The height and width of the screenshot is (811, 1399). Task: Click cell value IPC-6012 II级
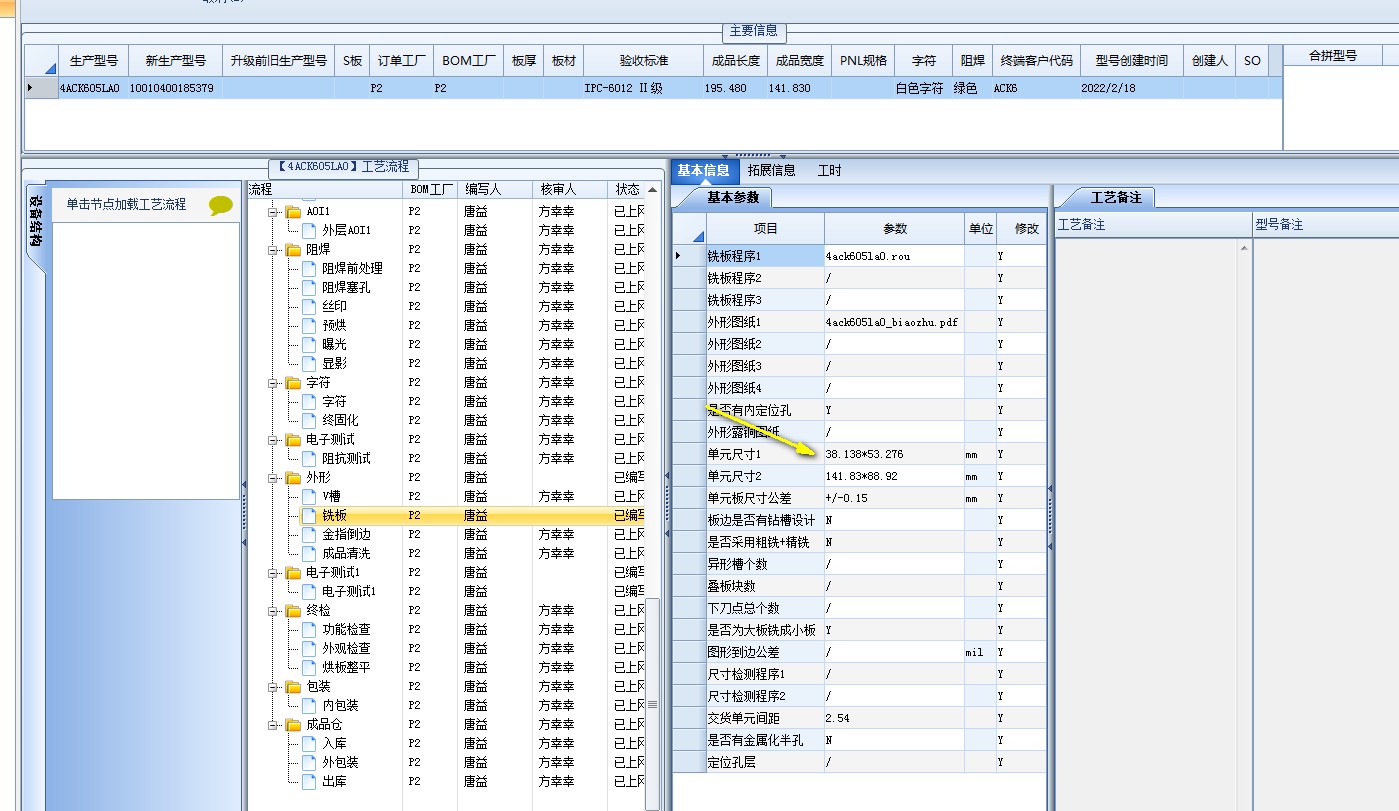623,89
